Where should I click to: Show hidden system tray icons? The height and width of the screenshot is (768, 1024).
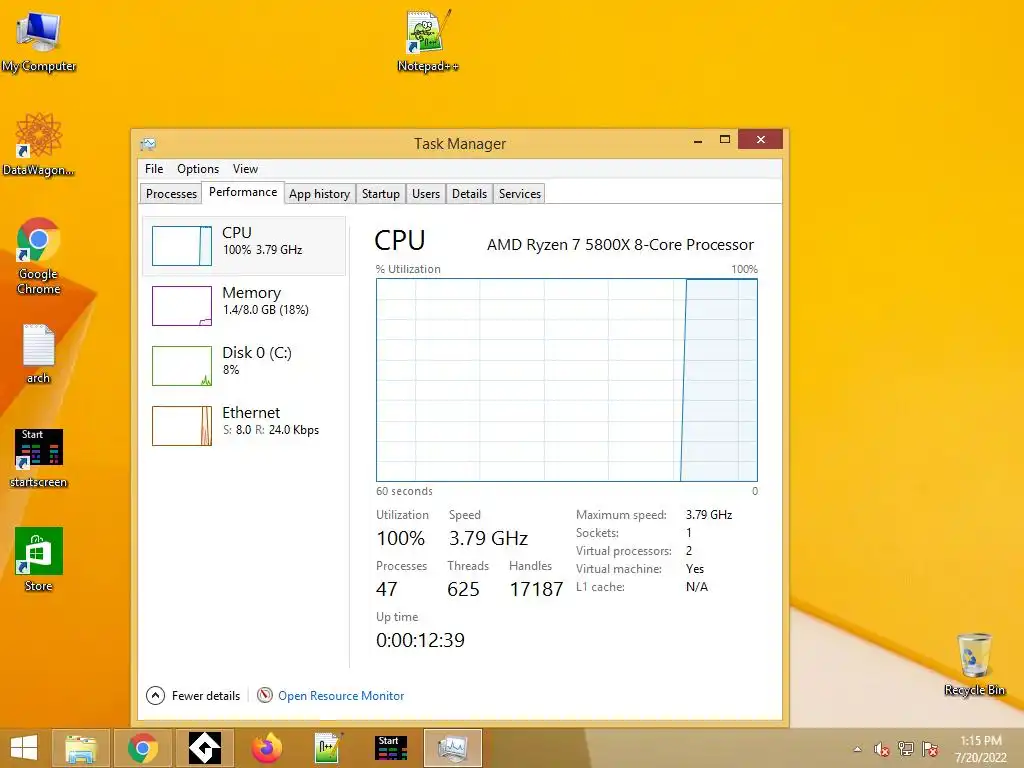[x=857, y=749]
